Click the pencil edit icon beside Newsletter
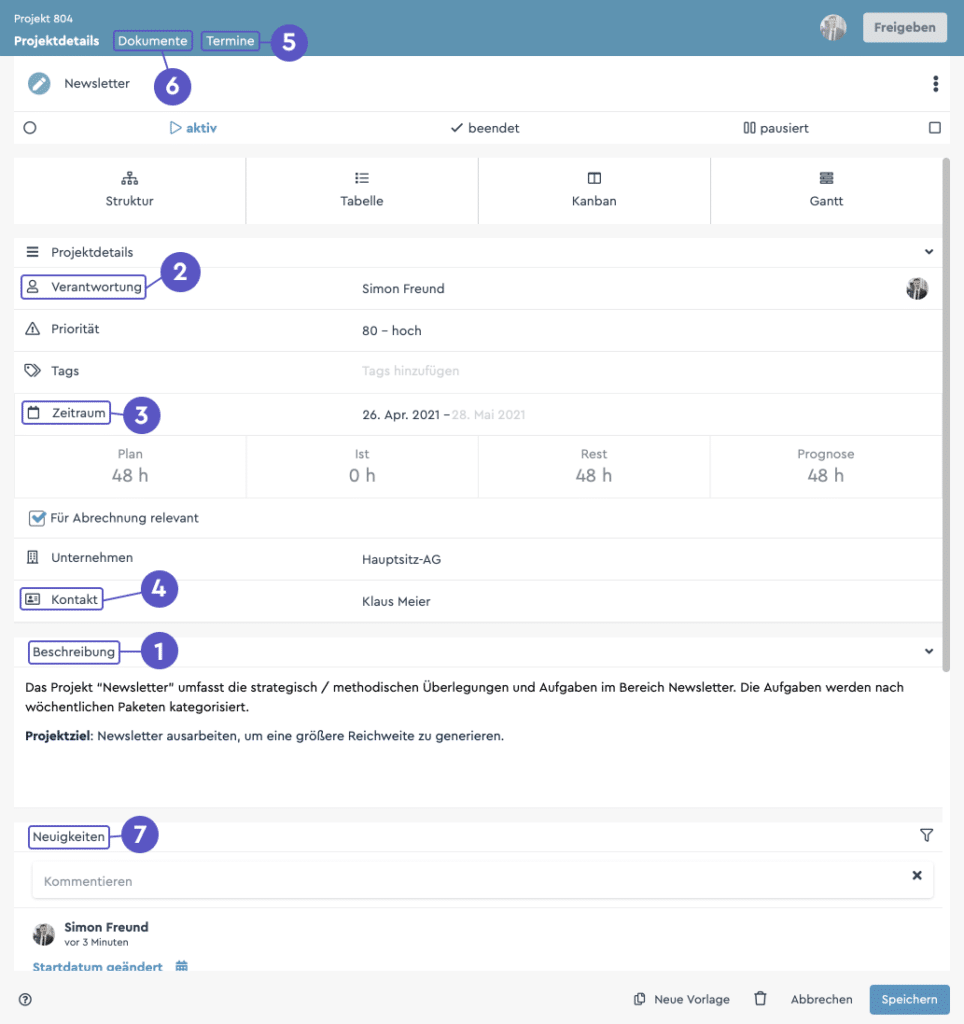 [39, 84]
